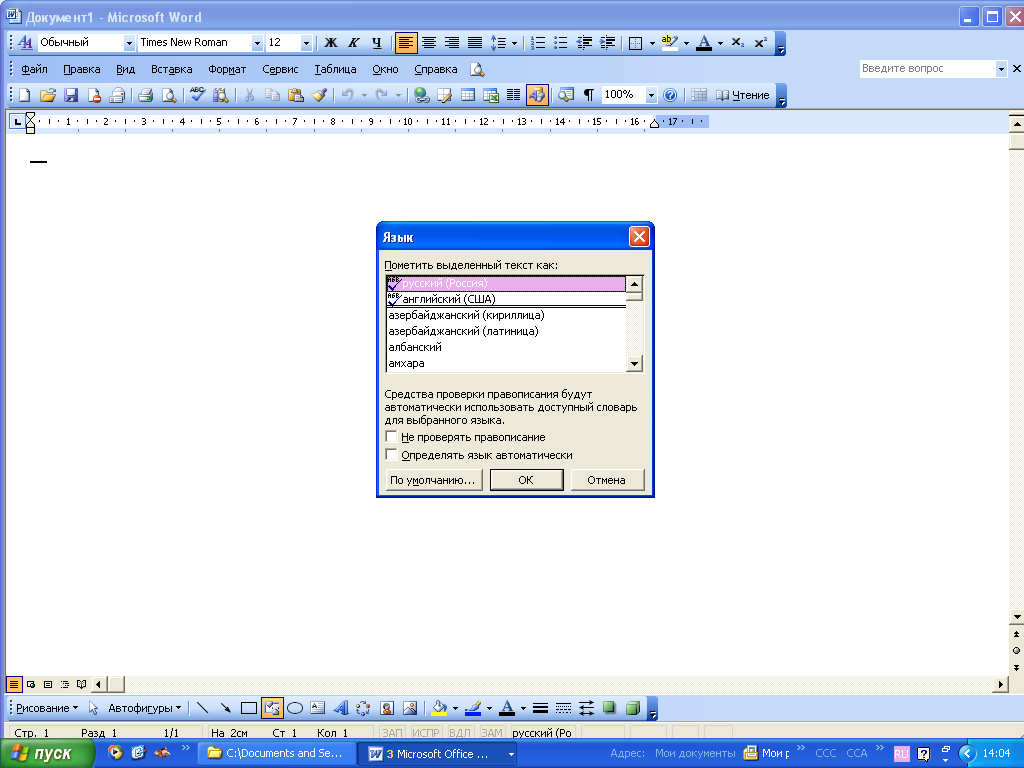Select 'английский (США)' in language list
1024x768 pixels.
pos(506,299)
